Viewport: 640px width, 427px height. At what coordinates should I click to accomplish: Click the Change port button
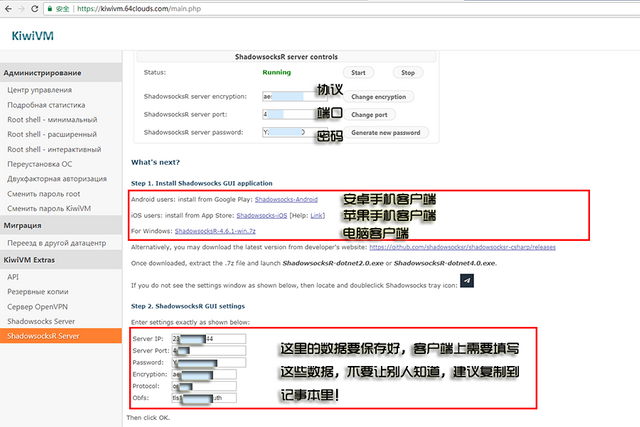(x=369, y=115)
